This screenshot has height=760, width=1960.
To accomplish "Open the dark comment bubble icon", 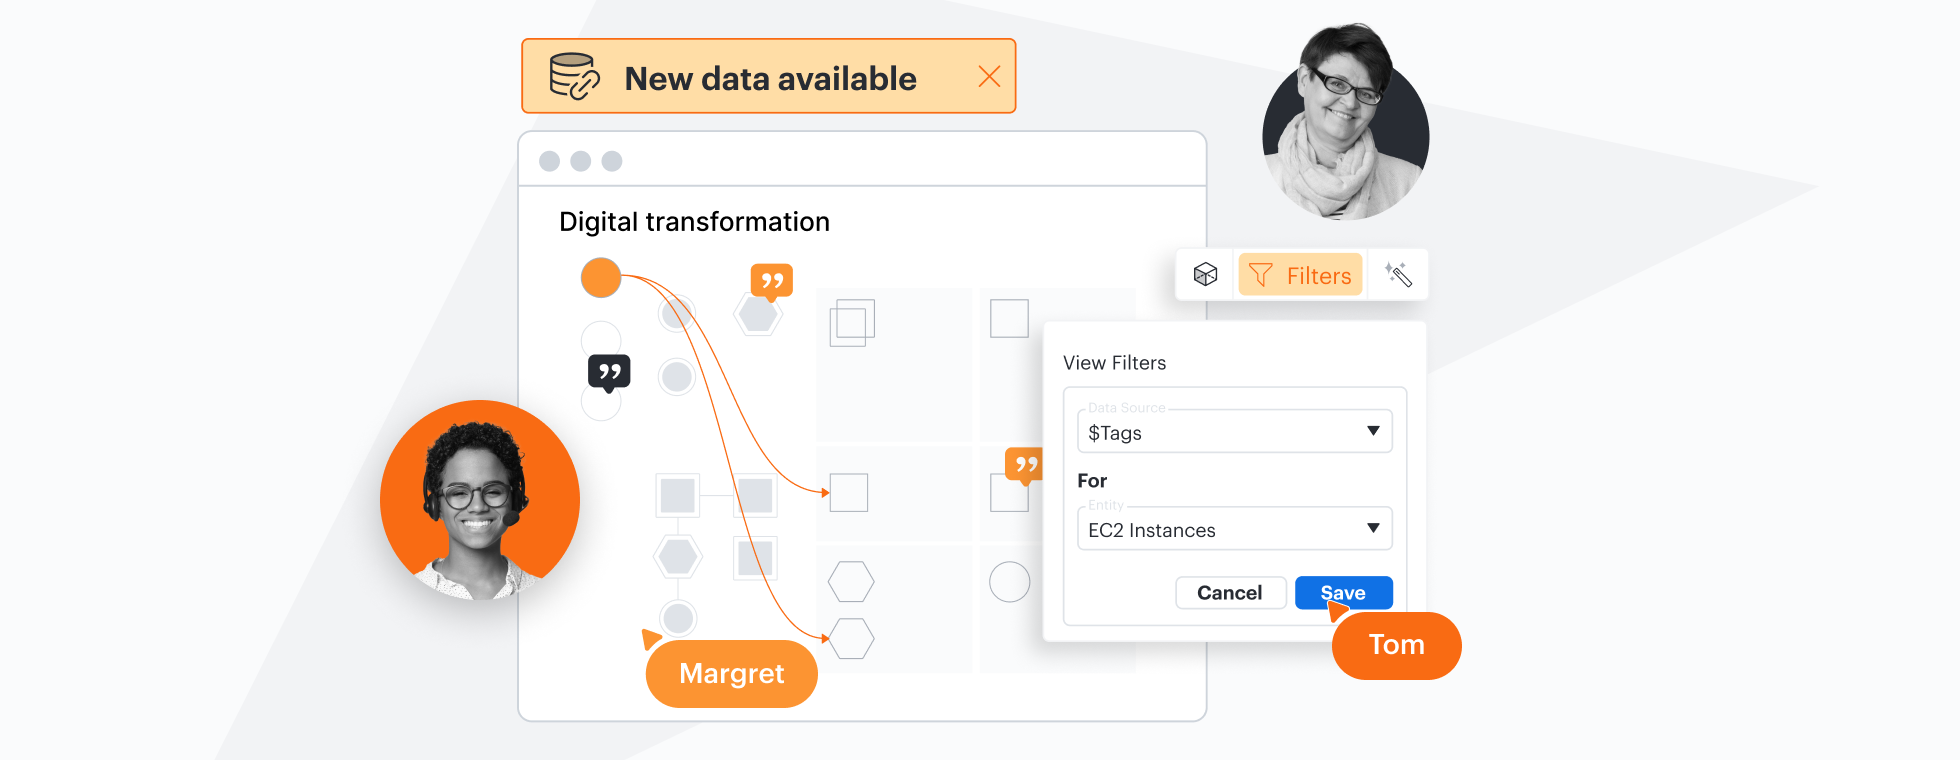I will pos(609,372).
